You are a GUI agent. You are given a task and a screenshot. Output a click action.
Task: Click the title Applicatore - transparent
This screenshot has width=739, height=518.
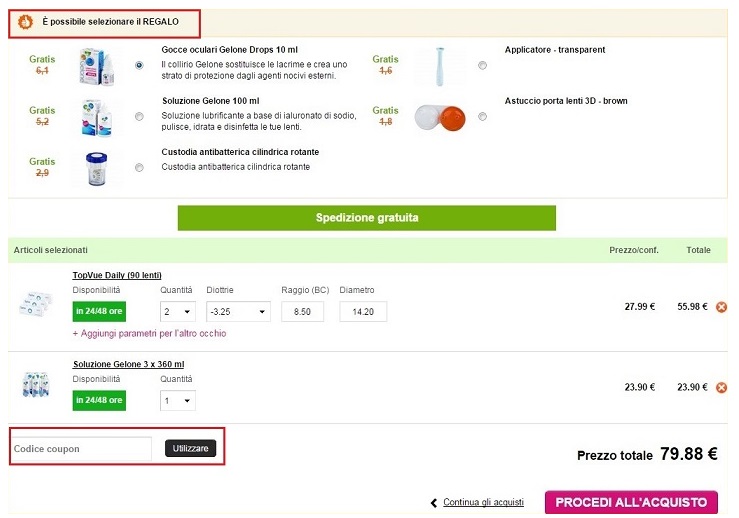tap(555, 50)
